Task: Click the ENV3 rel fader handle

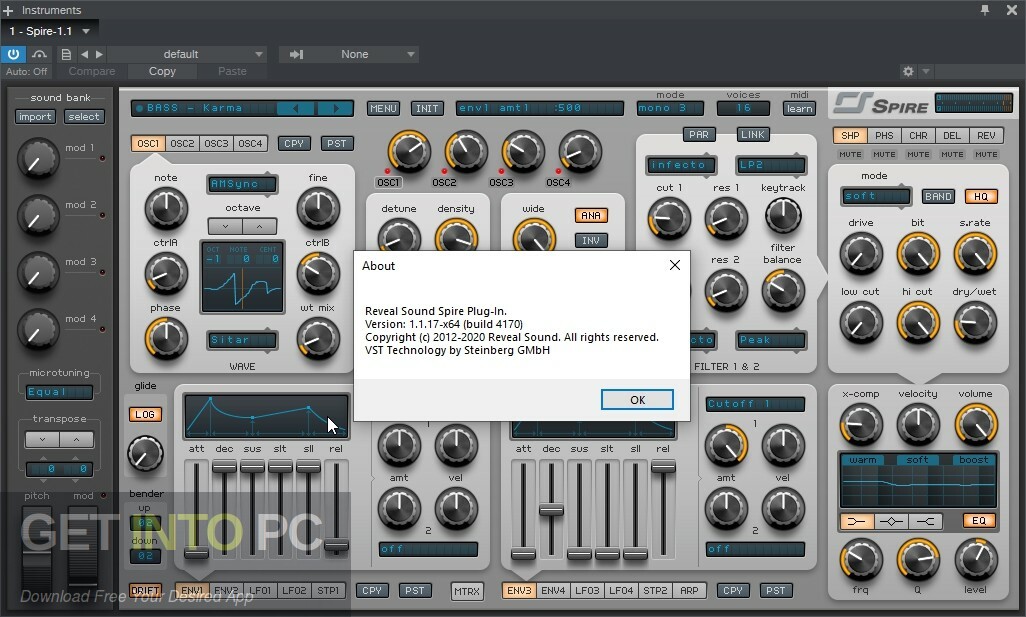Action: pos(663,466)
